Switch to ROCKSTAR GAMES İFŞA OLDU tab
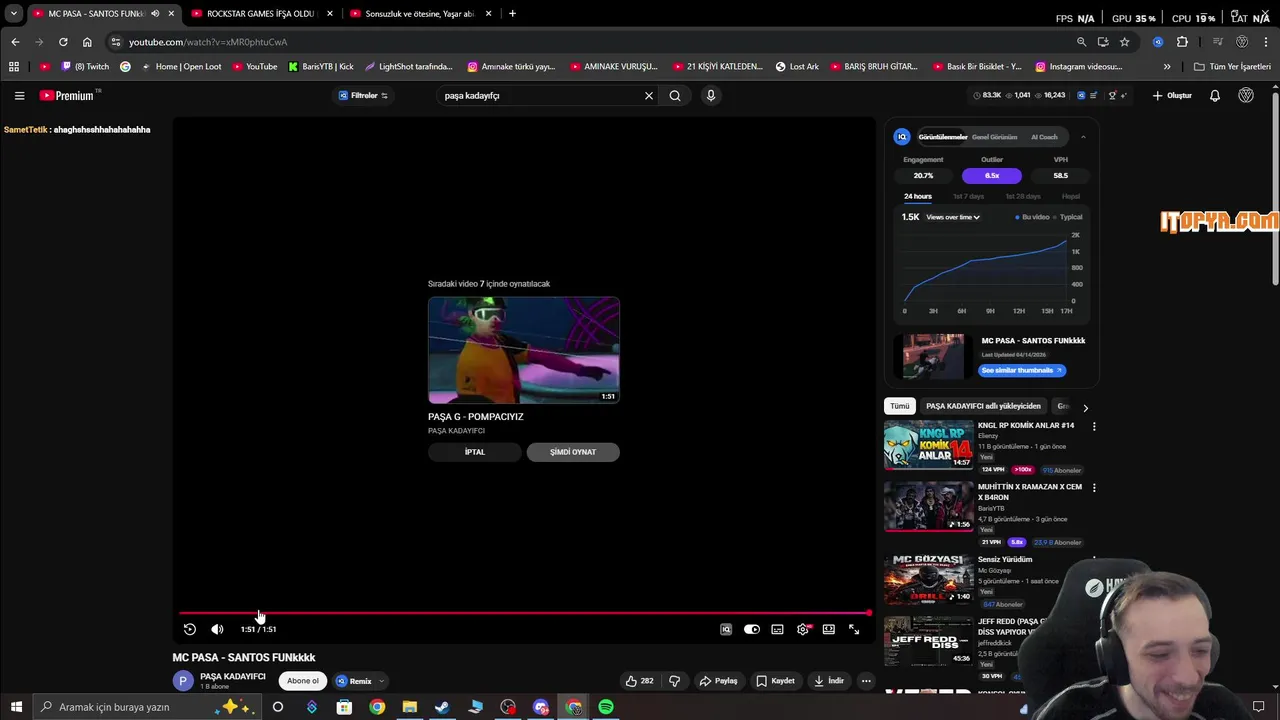This screenshot has height=720, width=1280. point(260,14)
